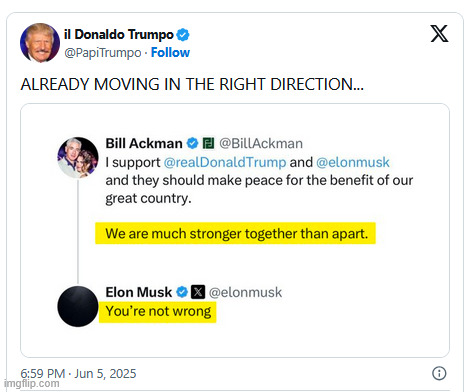Image resolution: width=471 pixels, height=392 pixels.
Task: Click the X affiliate badge beside Elon Musk
Action: [198, 292]
